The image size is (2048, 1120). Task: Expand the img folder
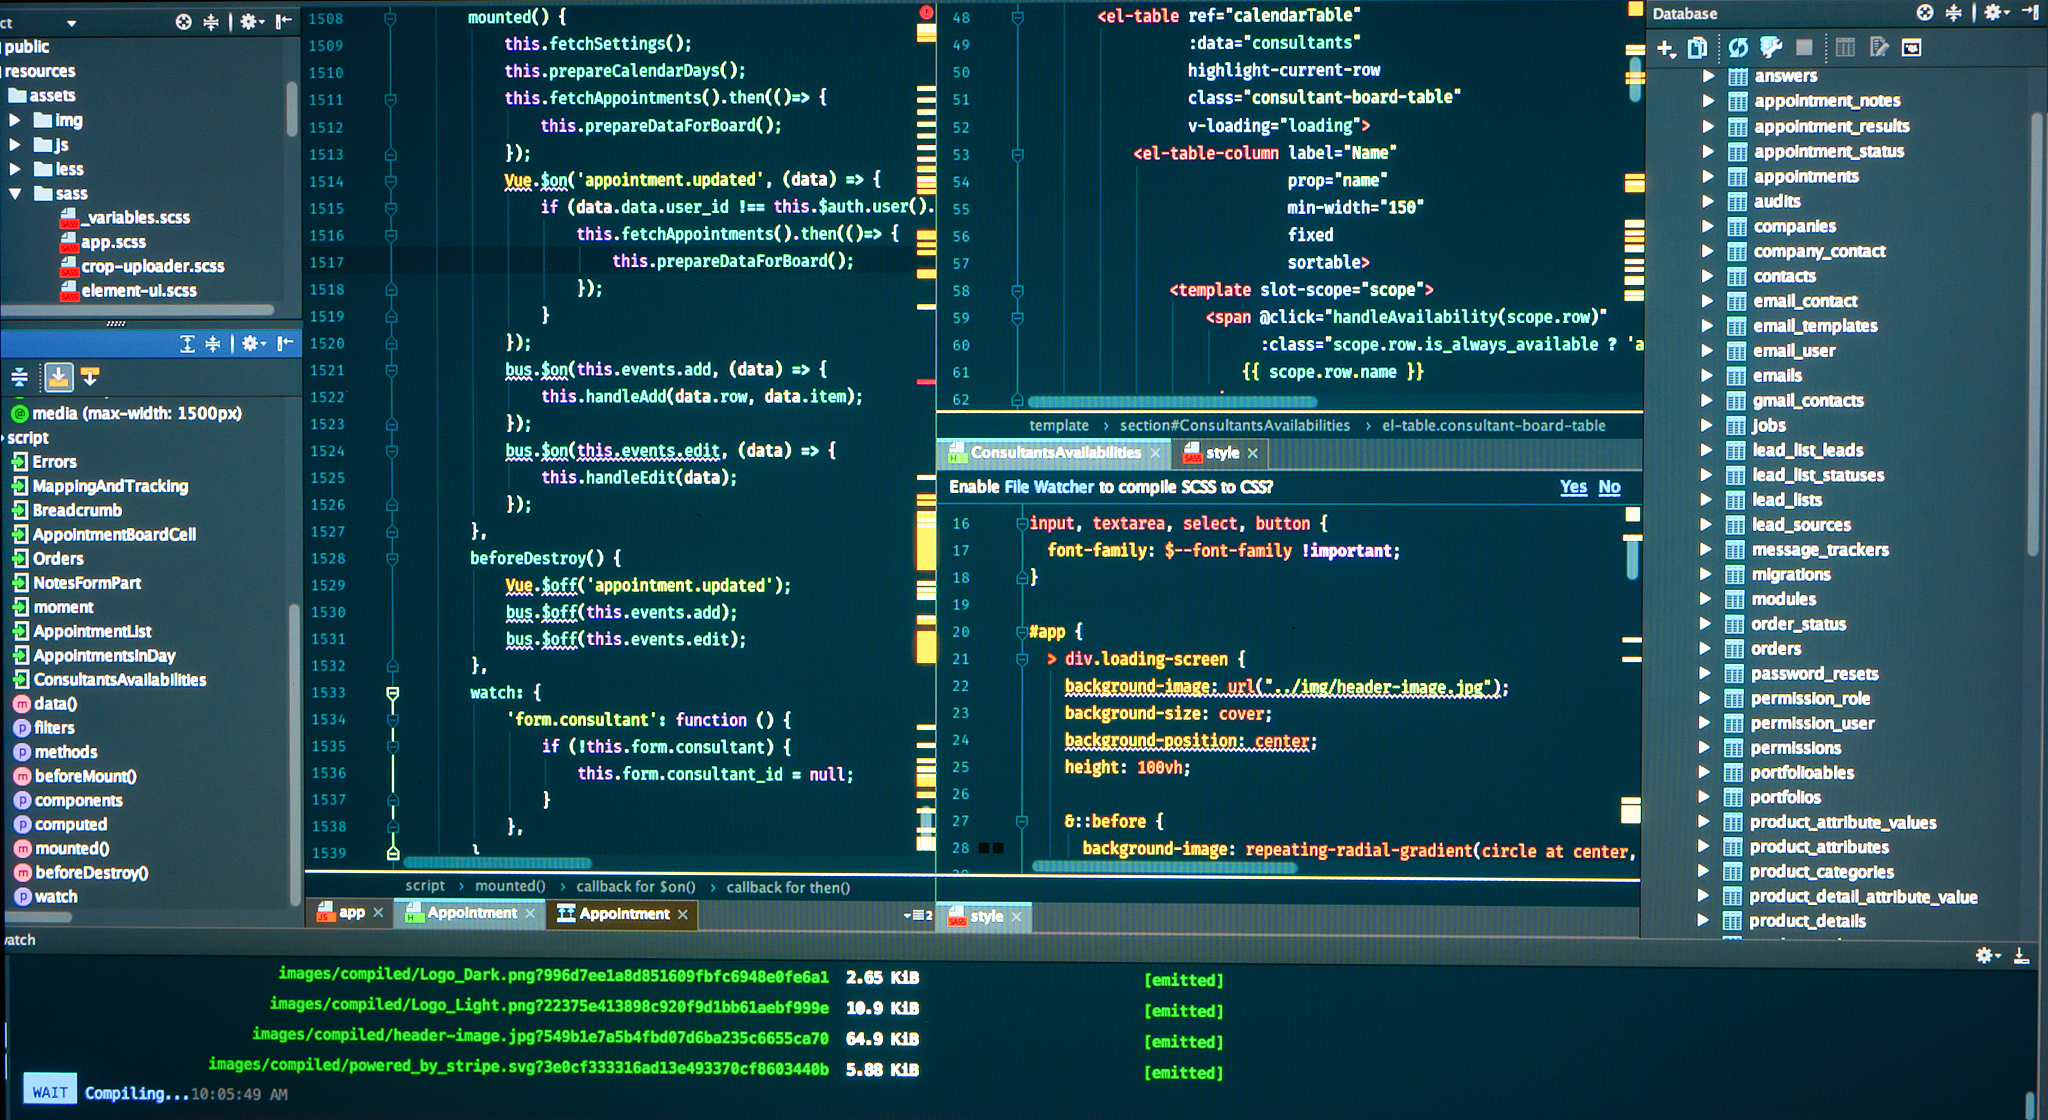pos(15,120)
